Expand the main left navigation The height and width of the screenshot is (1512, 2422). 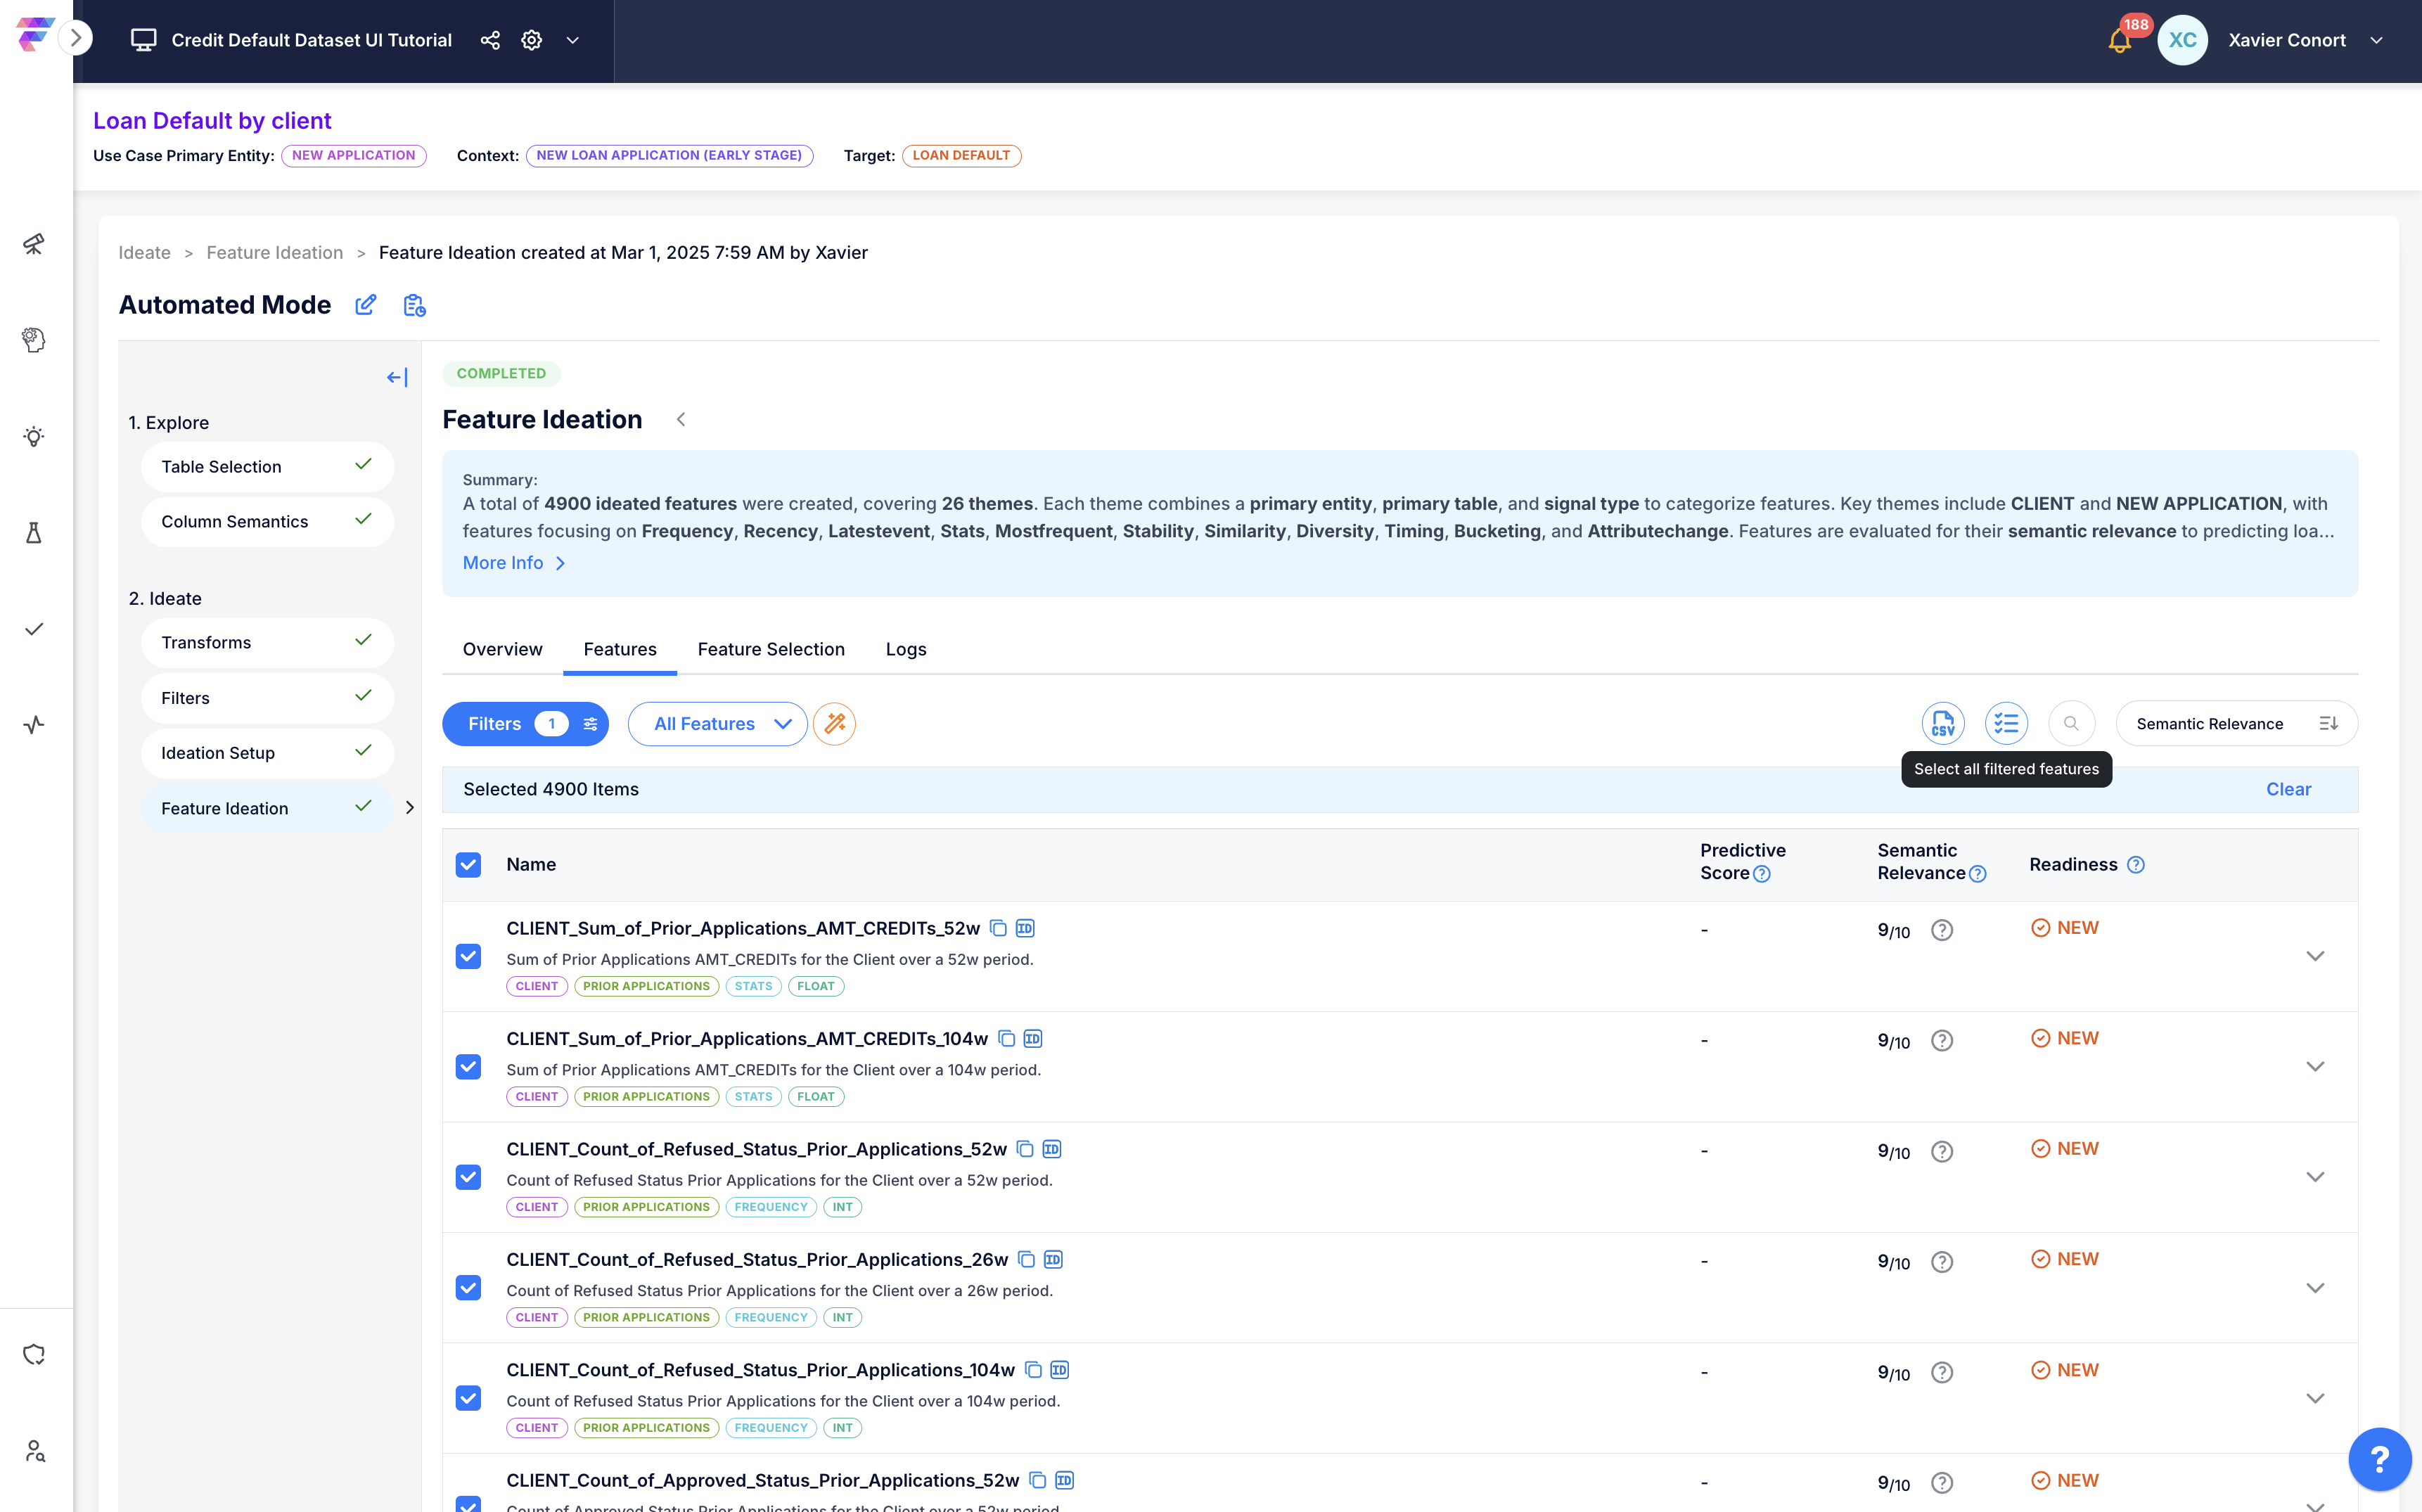[x=76, y=38]
